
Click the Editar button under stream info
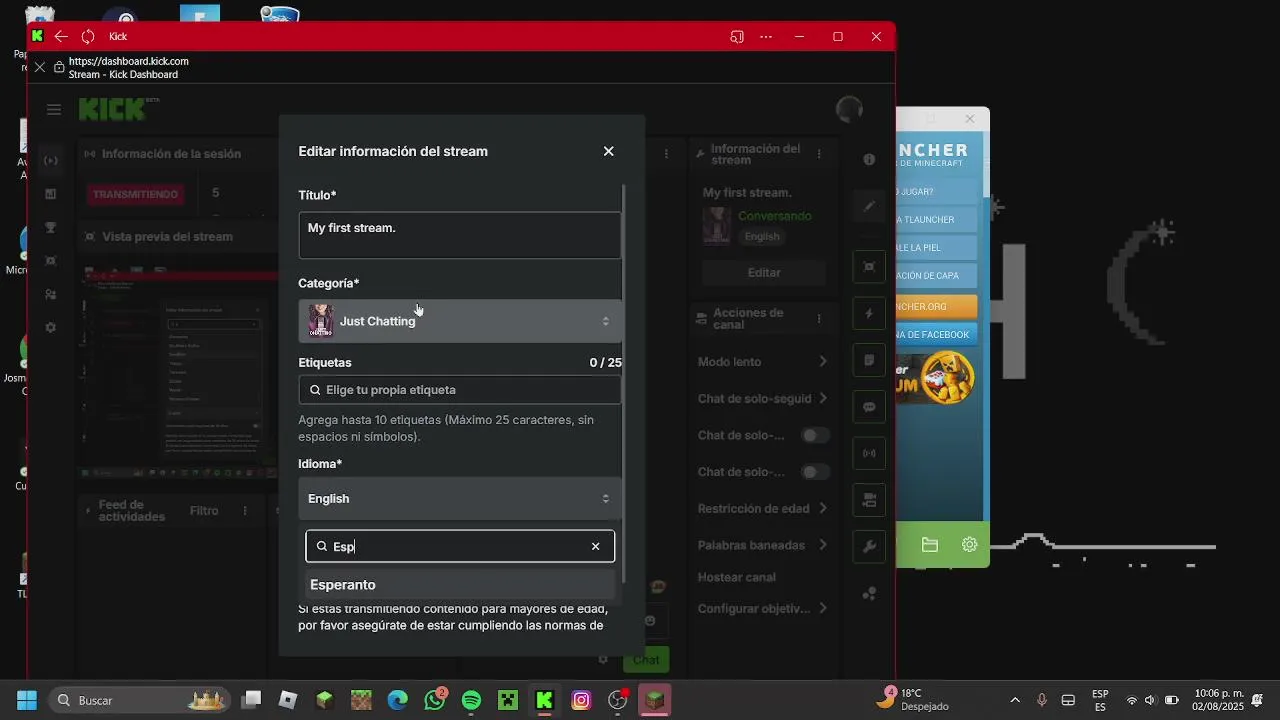pos(764,272)
